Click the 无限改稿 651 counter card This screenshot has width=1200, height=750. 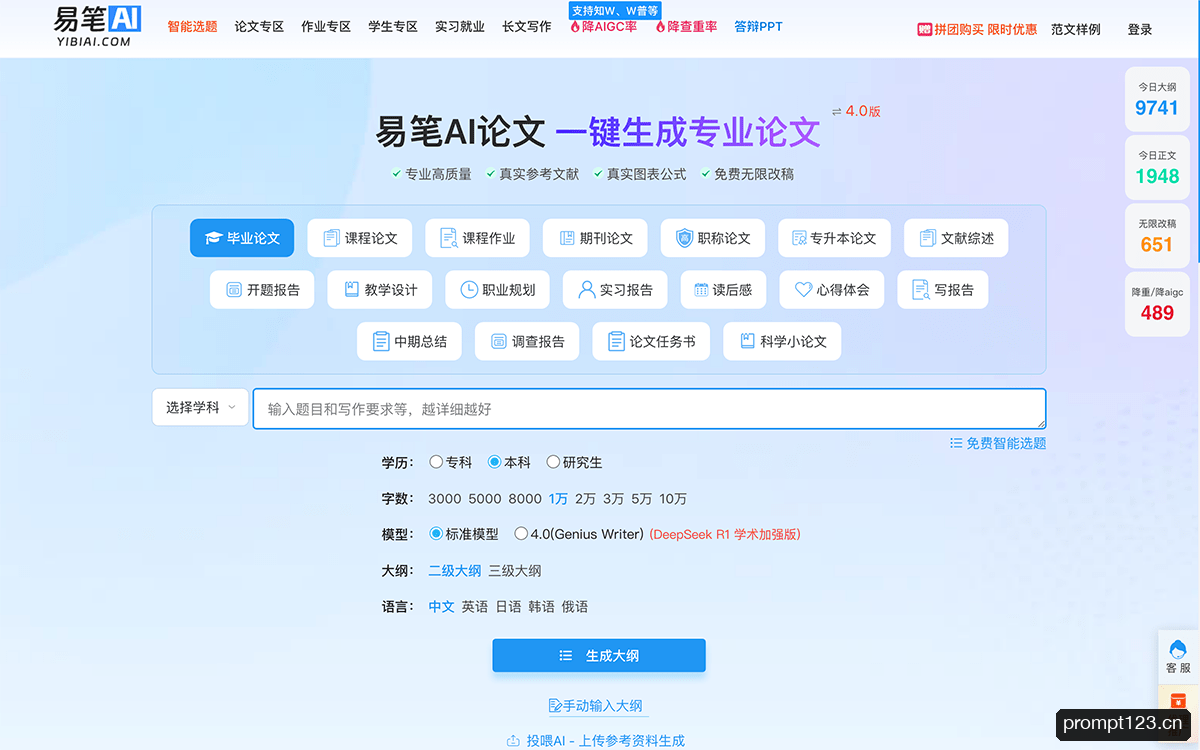[1157, 236]
